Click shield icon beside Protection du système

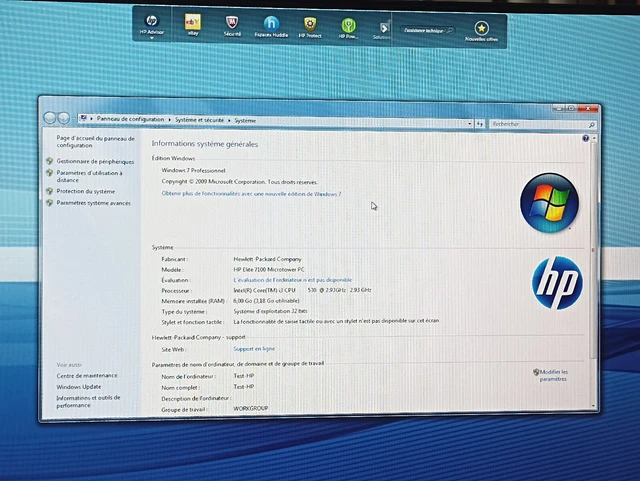(x=49, y=191)
